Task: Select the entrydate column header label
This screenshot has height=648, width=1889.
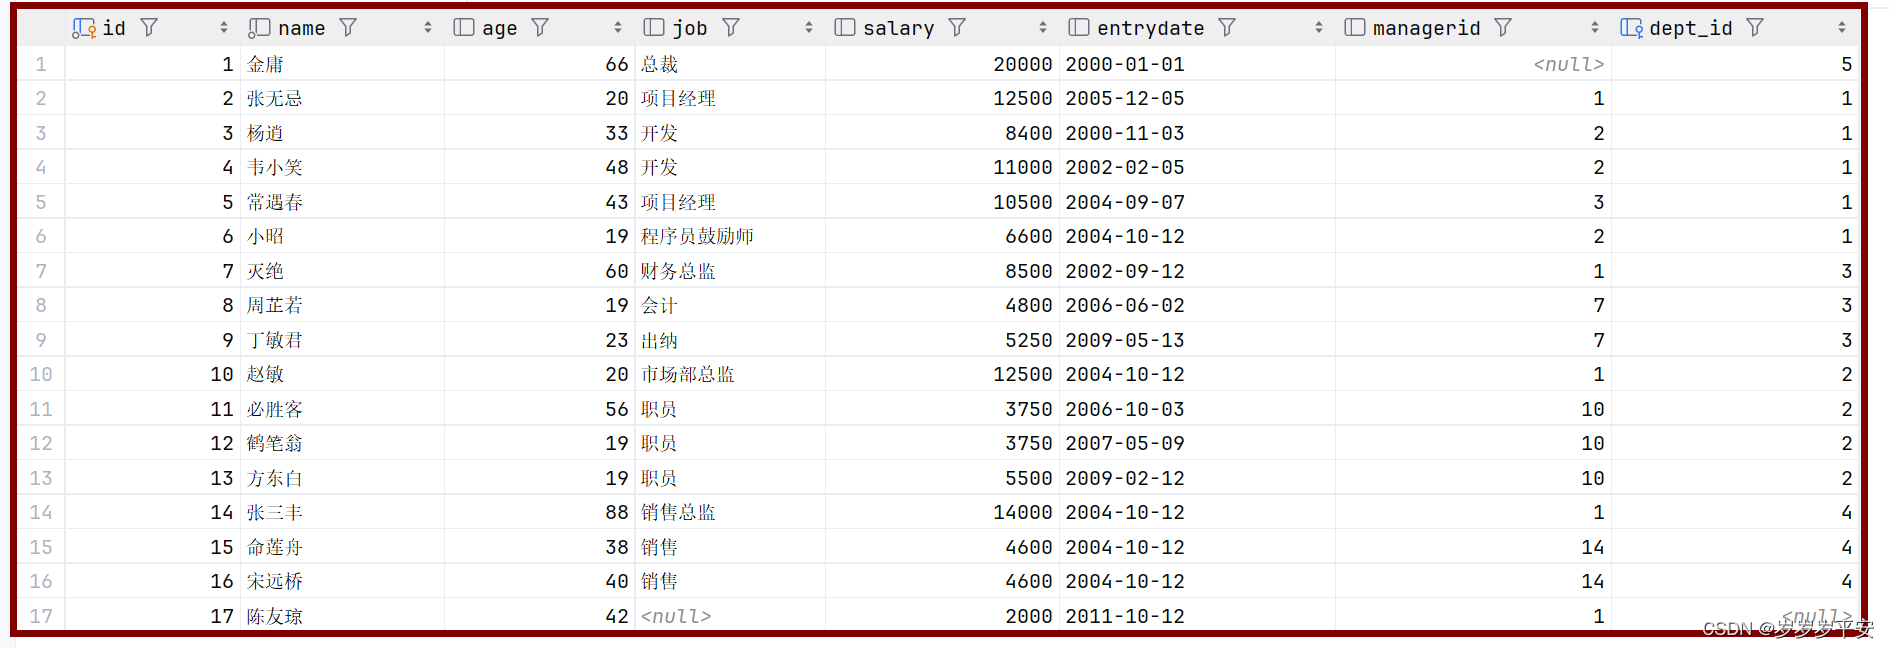Action: coord(1151,28)
